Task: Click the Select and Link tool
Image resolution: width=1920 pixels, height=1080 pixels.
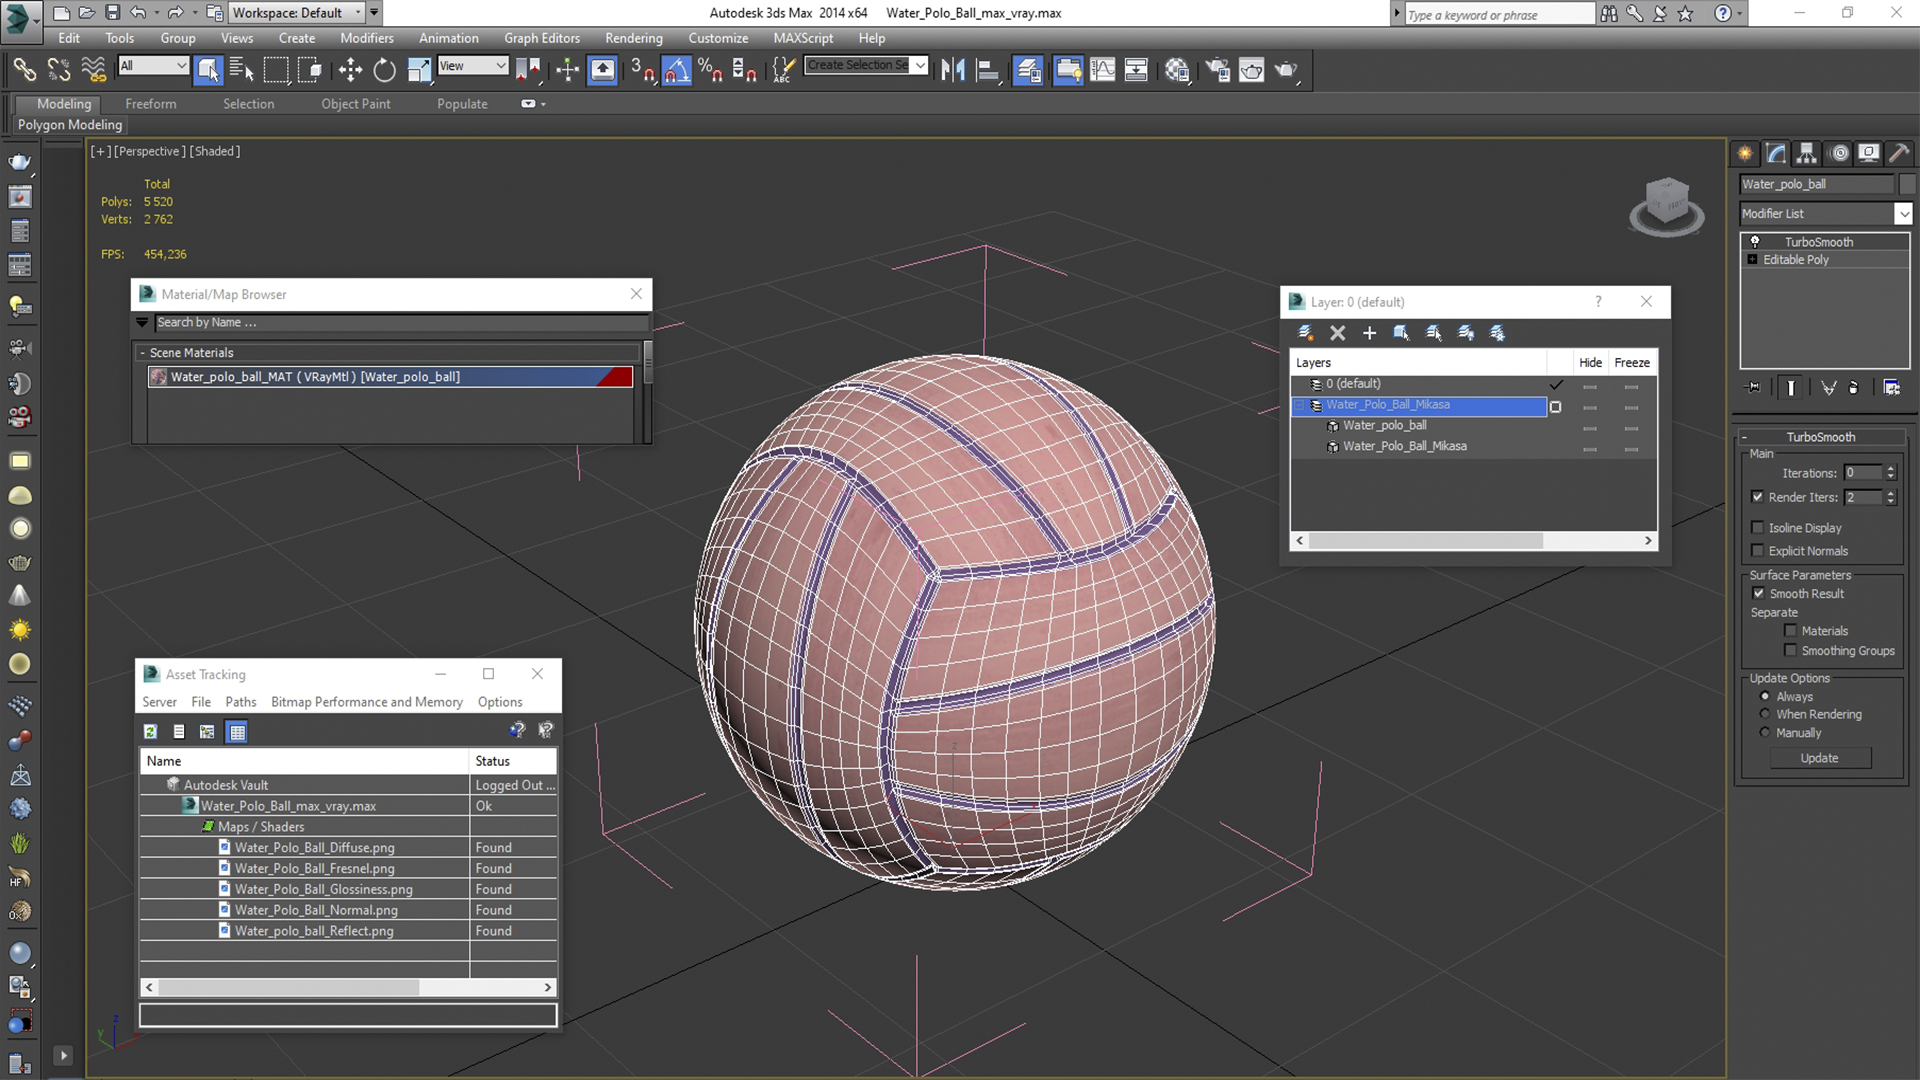Action: click(24, 69)
